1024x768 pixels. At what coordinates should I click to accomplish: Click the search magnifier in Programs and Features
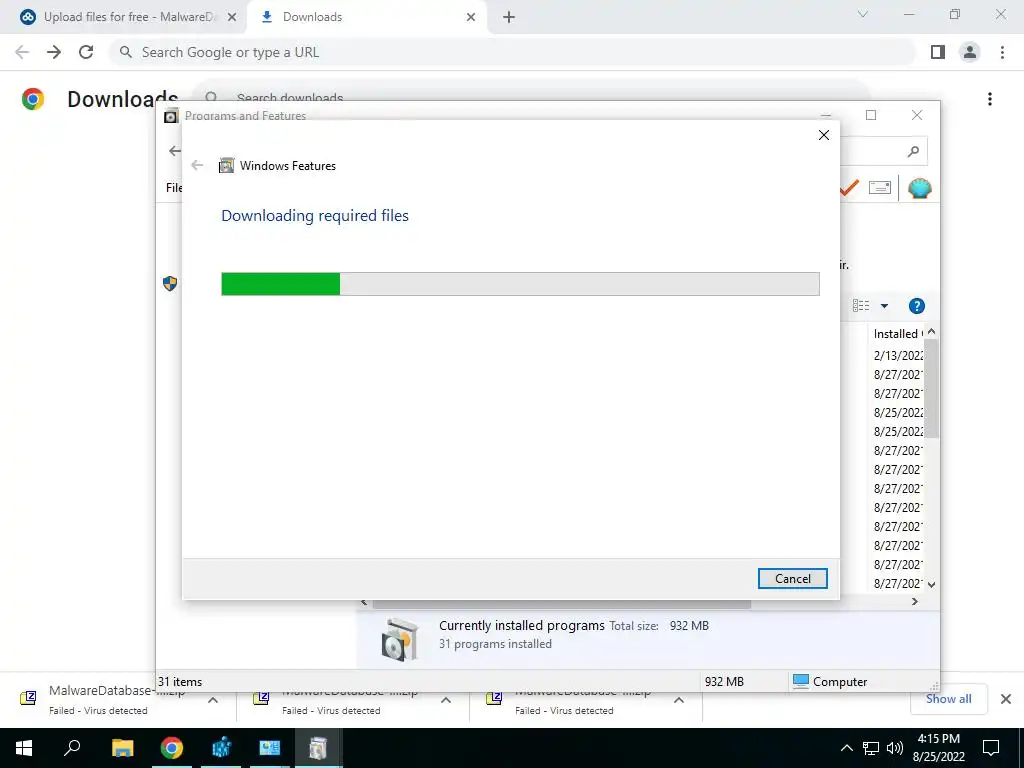point(913,152)
